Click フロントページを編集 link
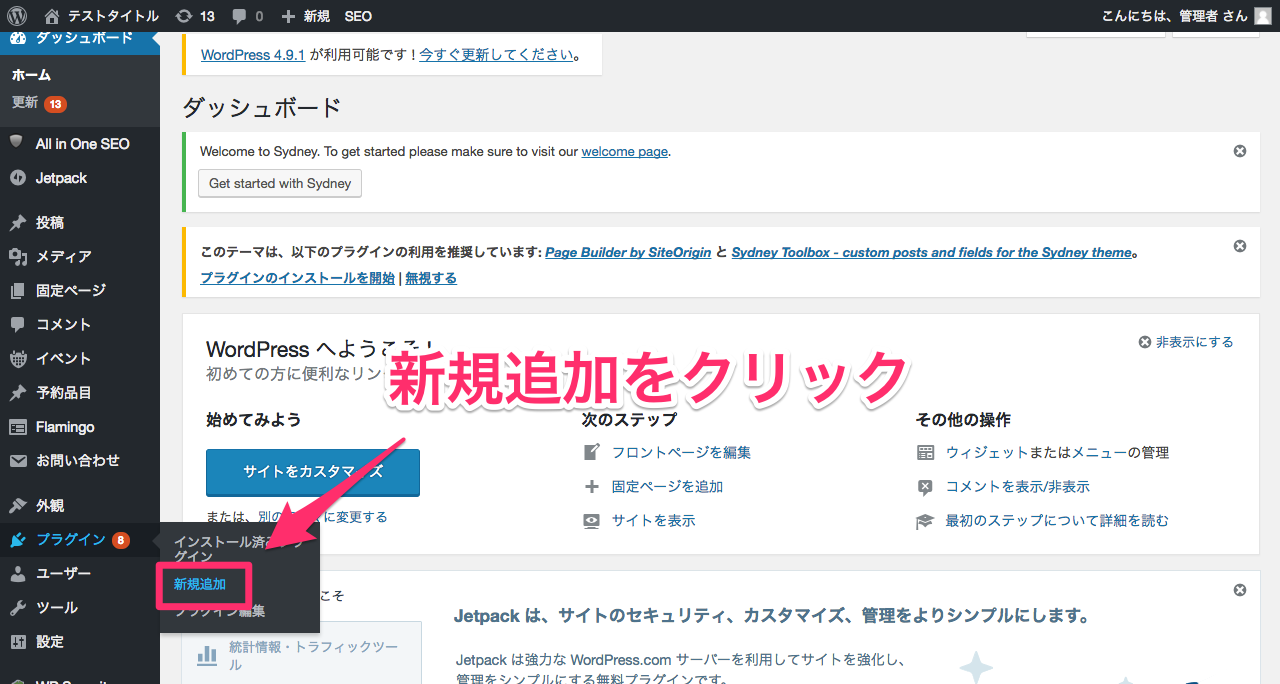 click(x=681, y=452)
